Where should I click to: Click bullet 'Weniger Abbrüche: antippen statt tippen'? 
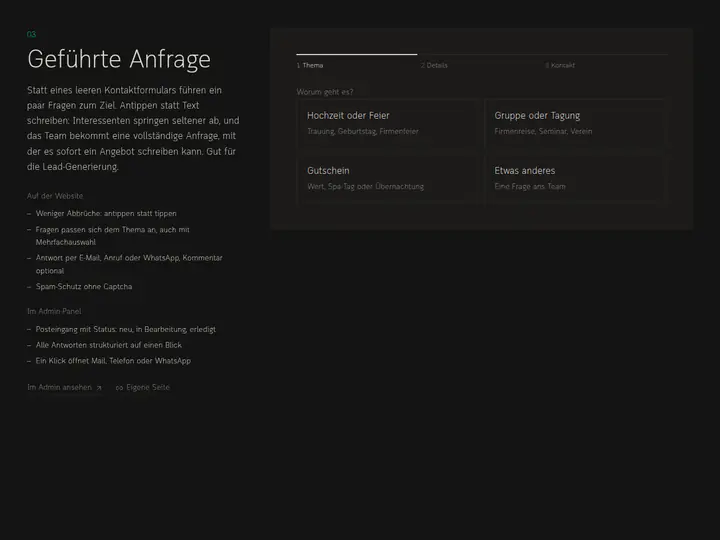tap(106, 214)
